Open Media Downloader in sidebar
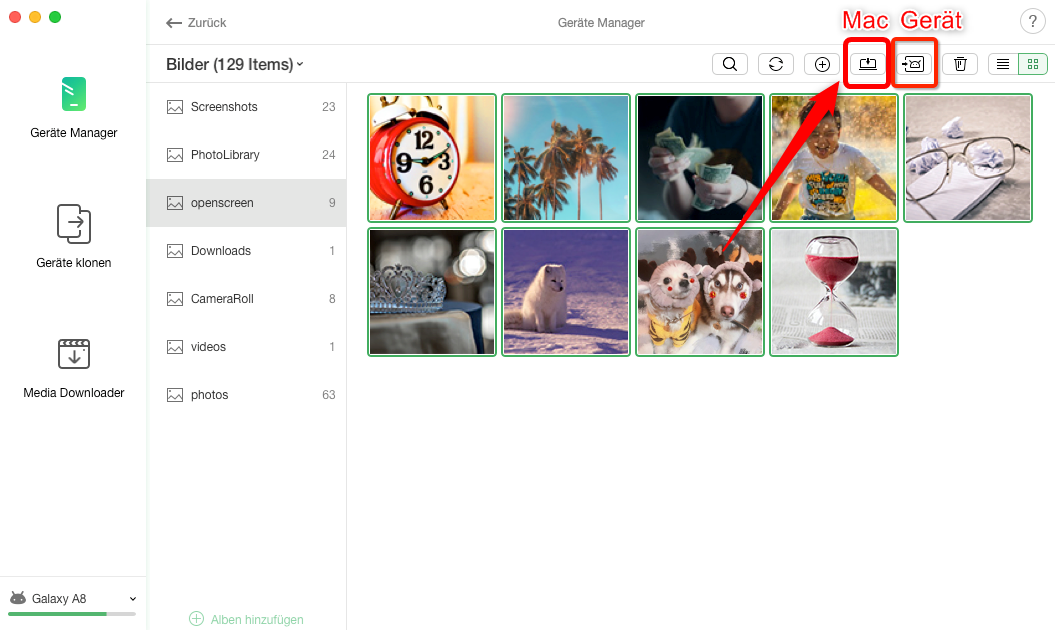The height and width of the screenshot is (630, 1055). click(73, 366)
